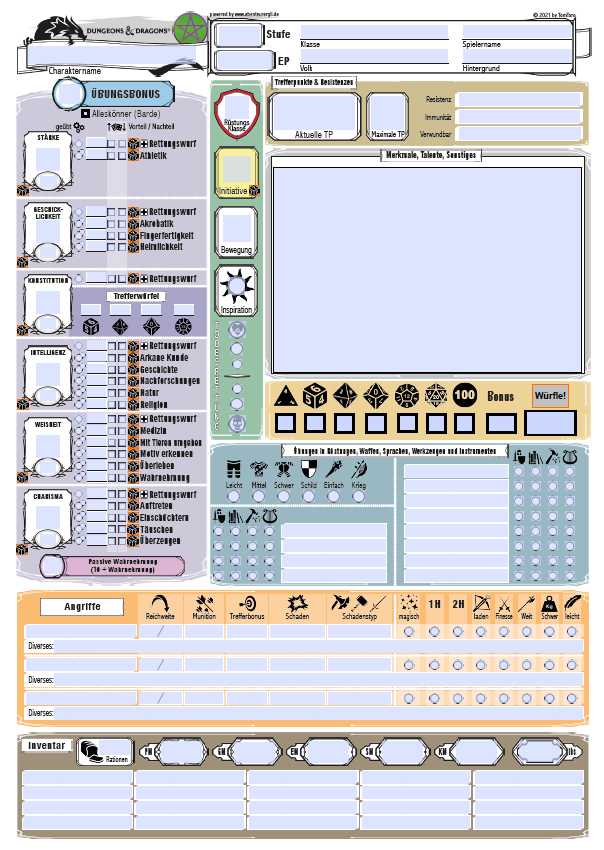Enable the Alleskönner (Barde) checkbox

tap(86, 115)
